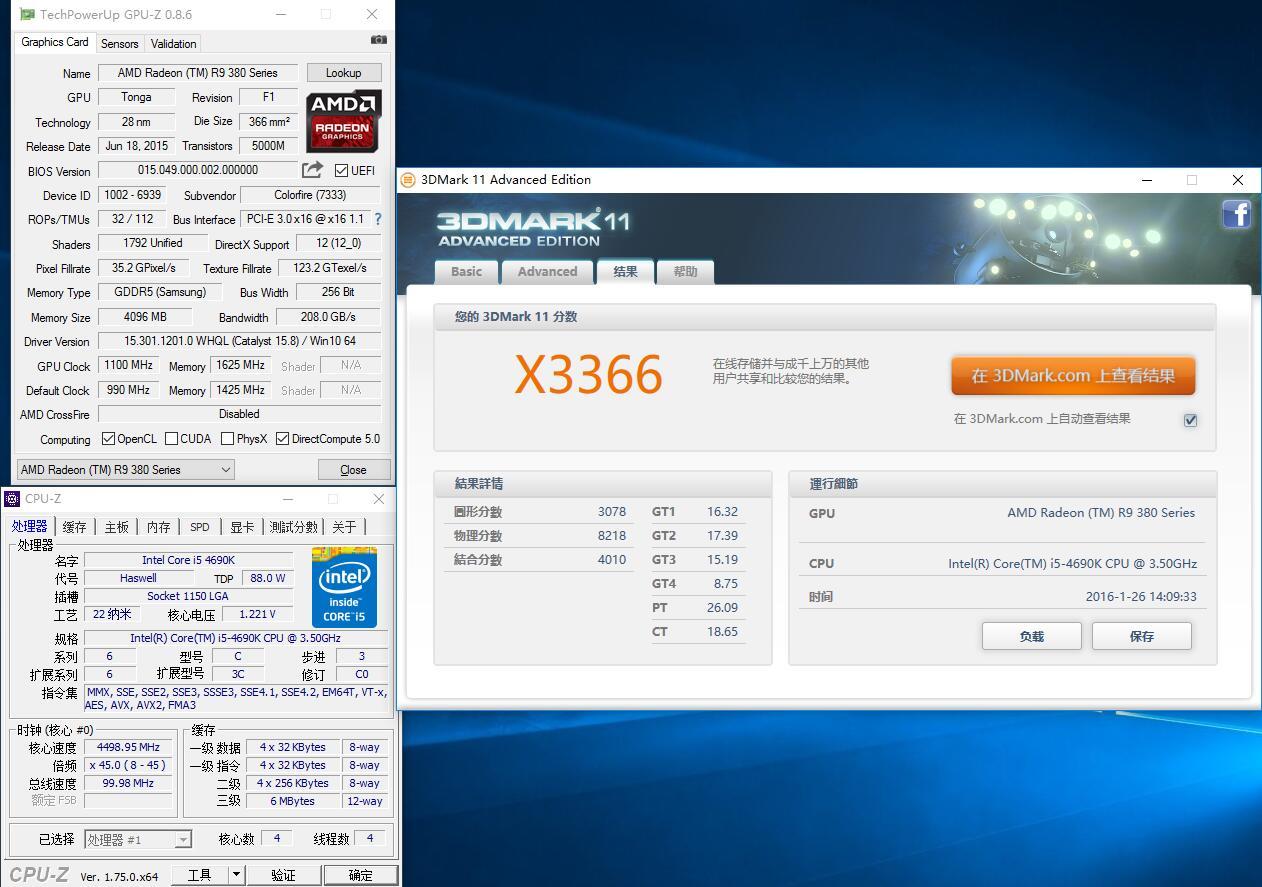Start render test via the question mark icon
Viewport: 1262px width, 887px height.
[x=378, y=219]
